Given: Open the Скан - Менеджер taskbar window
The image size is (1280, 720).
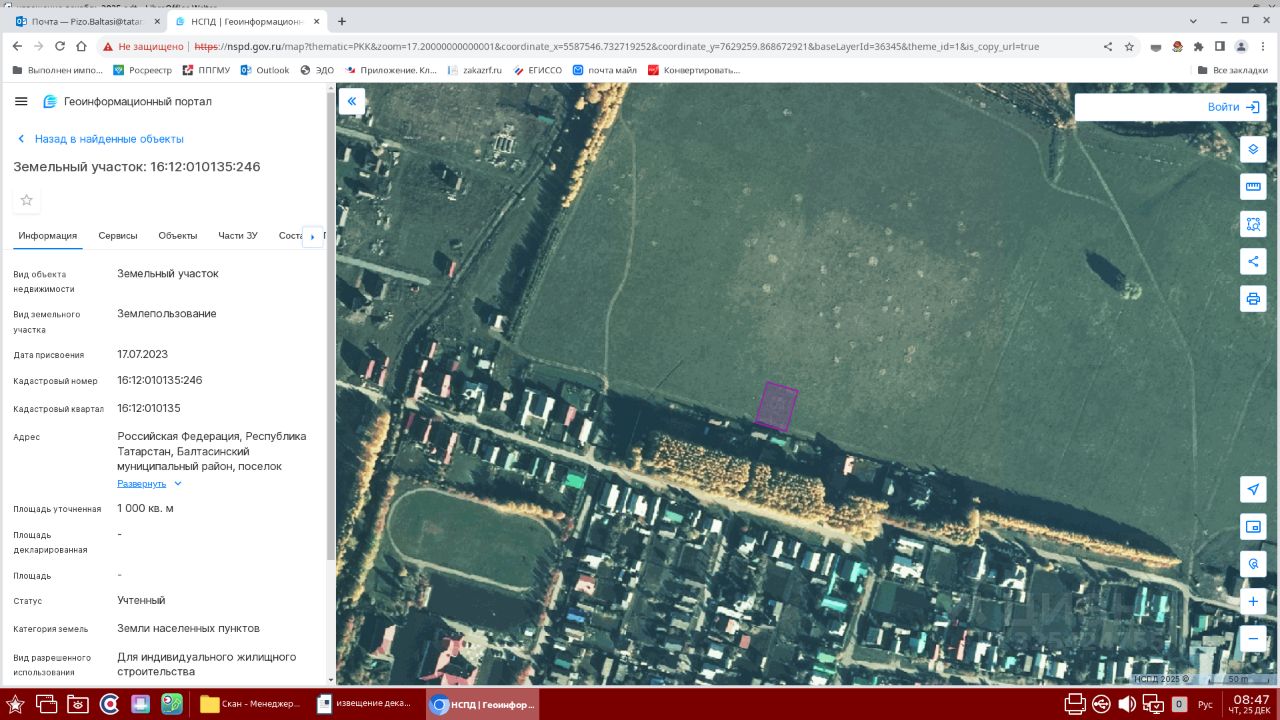Looking at the screenshot, I should [x=250, y=704].
